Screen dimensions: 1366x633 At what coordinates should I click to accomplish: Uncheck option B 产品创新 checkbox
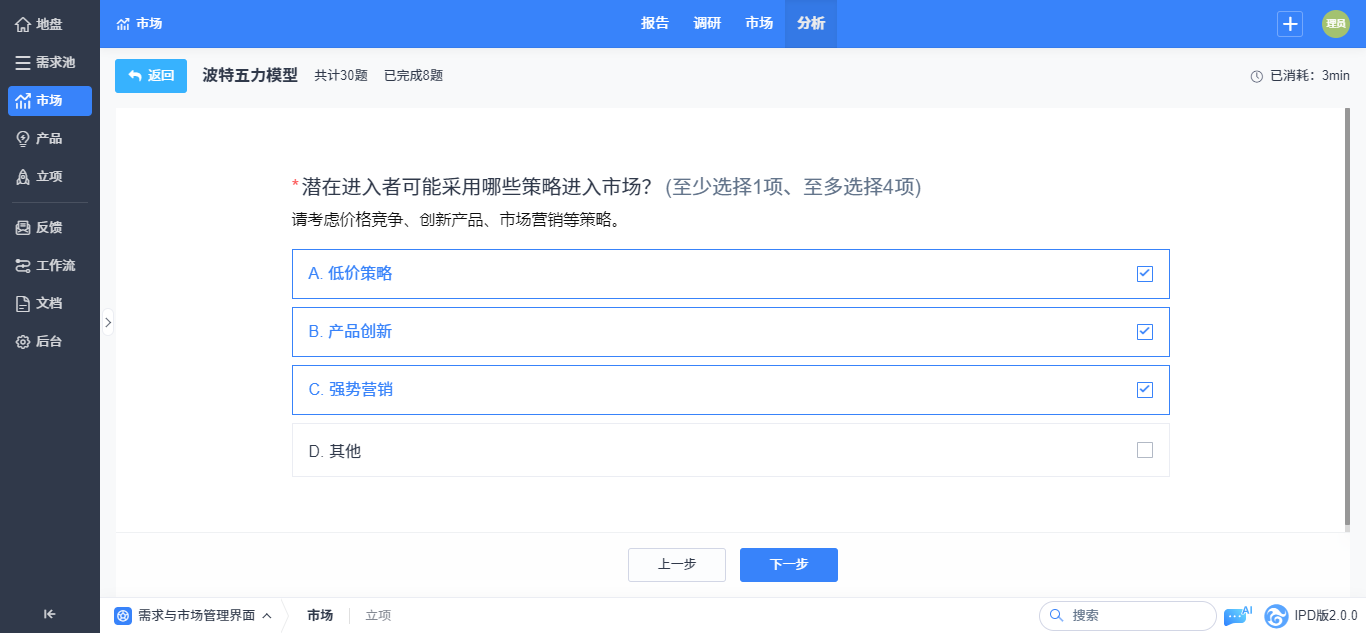click(1145, 332)
